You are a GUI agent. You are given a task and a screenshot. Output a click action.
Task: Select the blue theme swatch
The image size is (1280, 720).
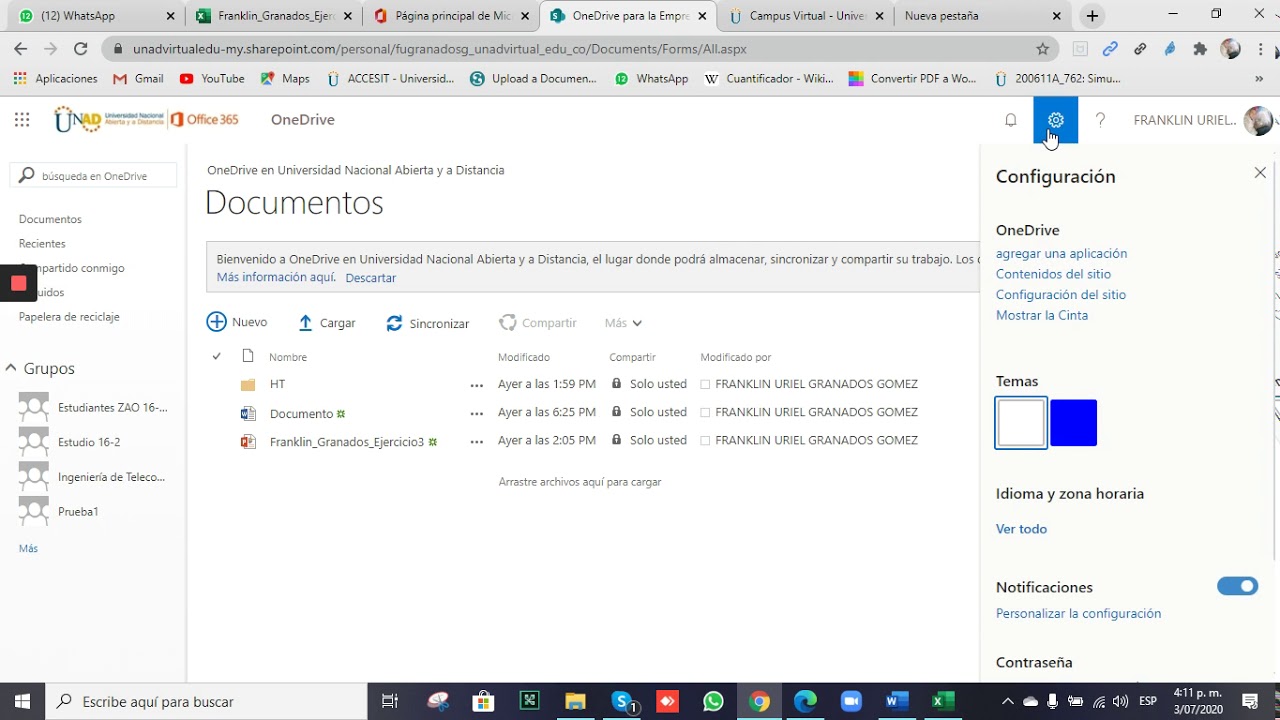[x=1074, y=422]
